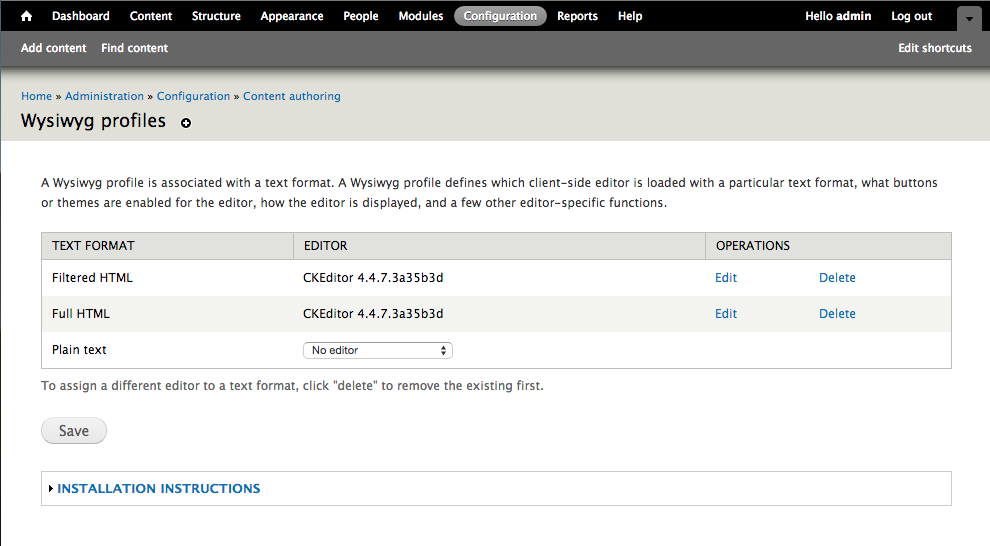990x546 pixels.
Task: Click the Find content shortcut
Action: (134, 48)
